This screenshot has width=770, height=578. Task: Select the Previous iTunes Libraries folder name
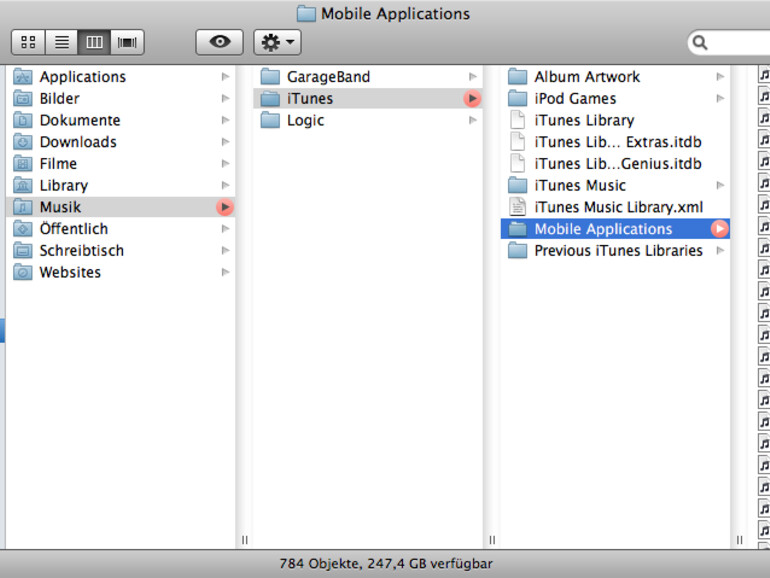pos(619,250)
